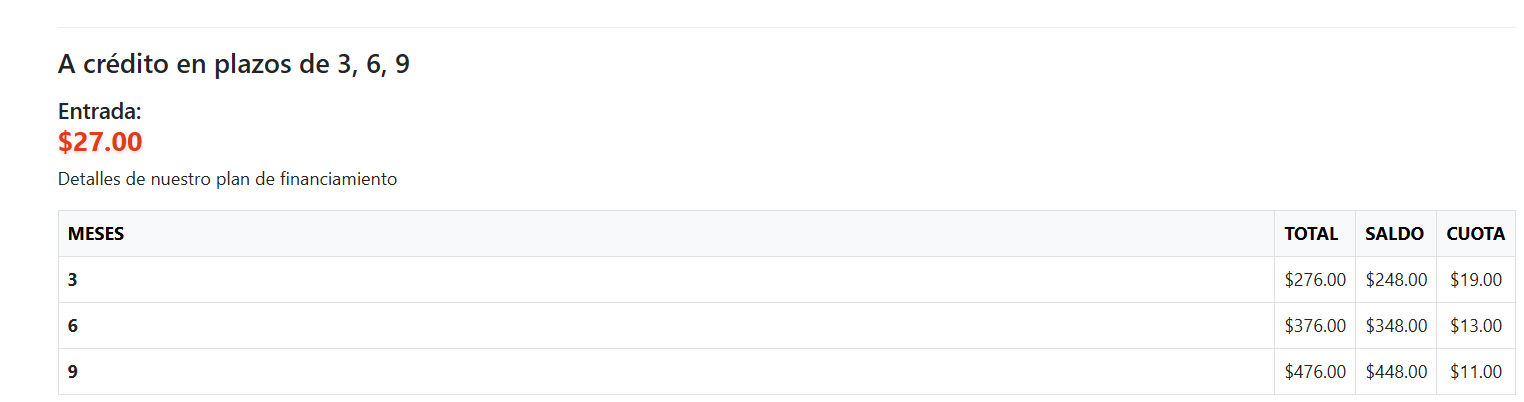1524x402 pixels.
Task: Click the $448.00 saldo cell
Action: (x=1396, y=372)
